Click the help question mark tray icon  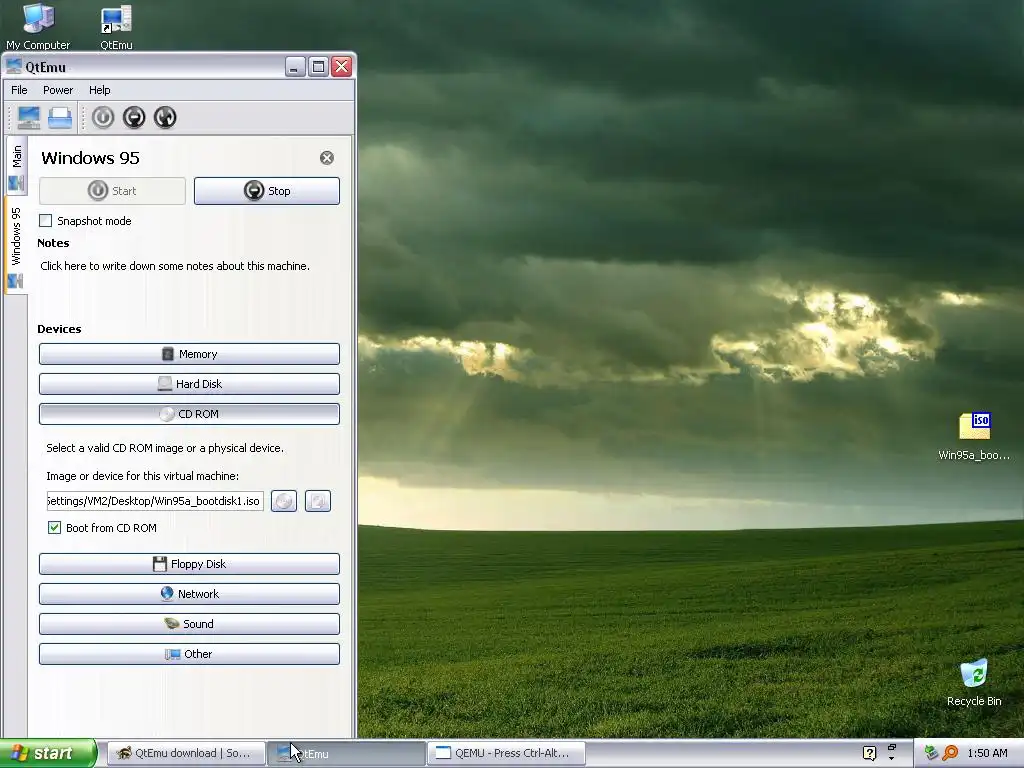(869, 753)
